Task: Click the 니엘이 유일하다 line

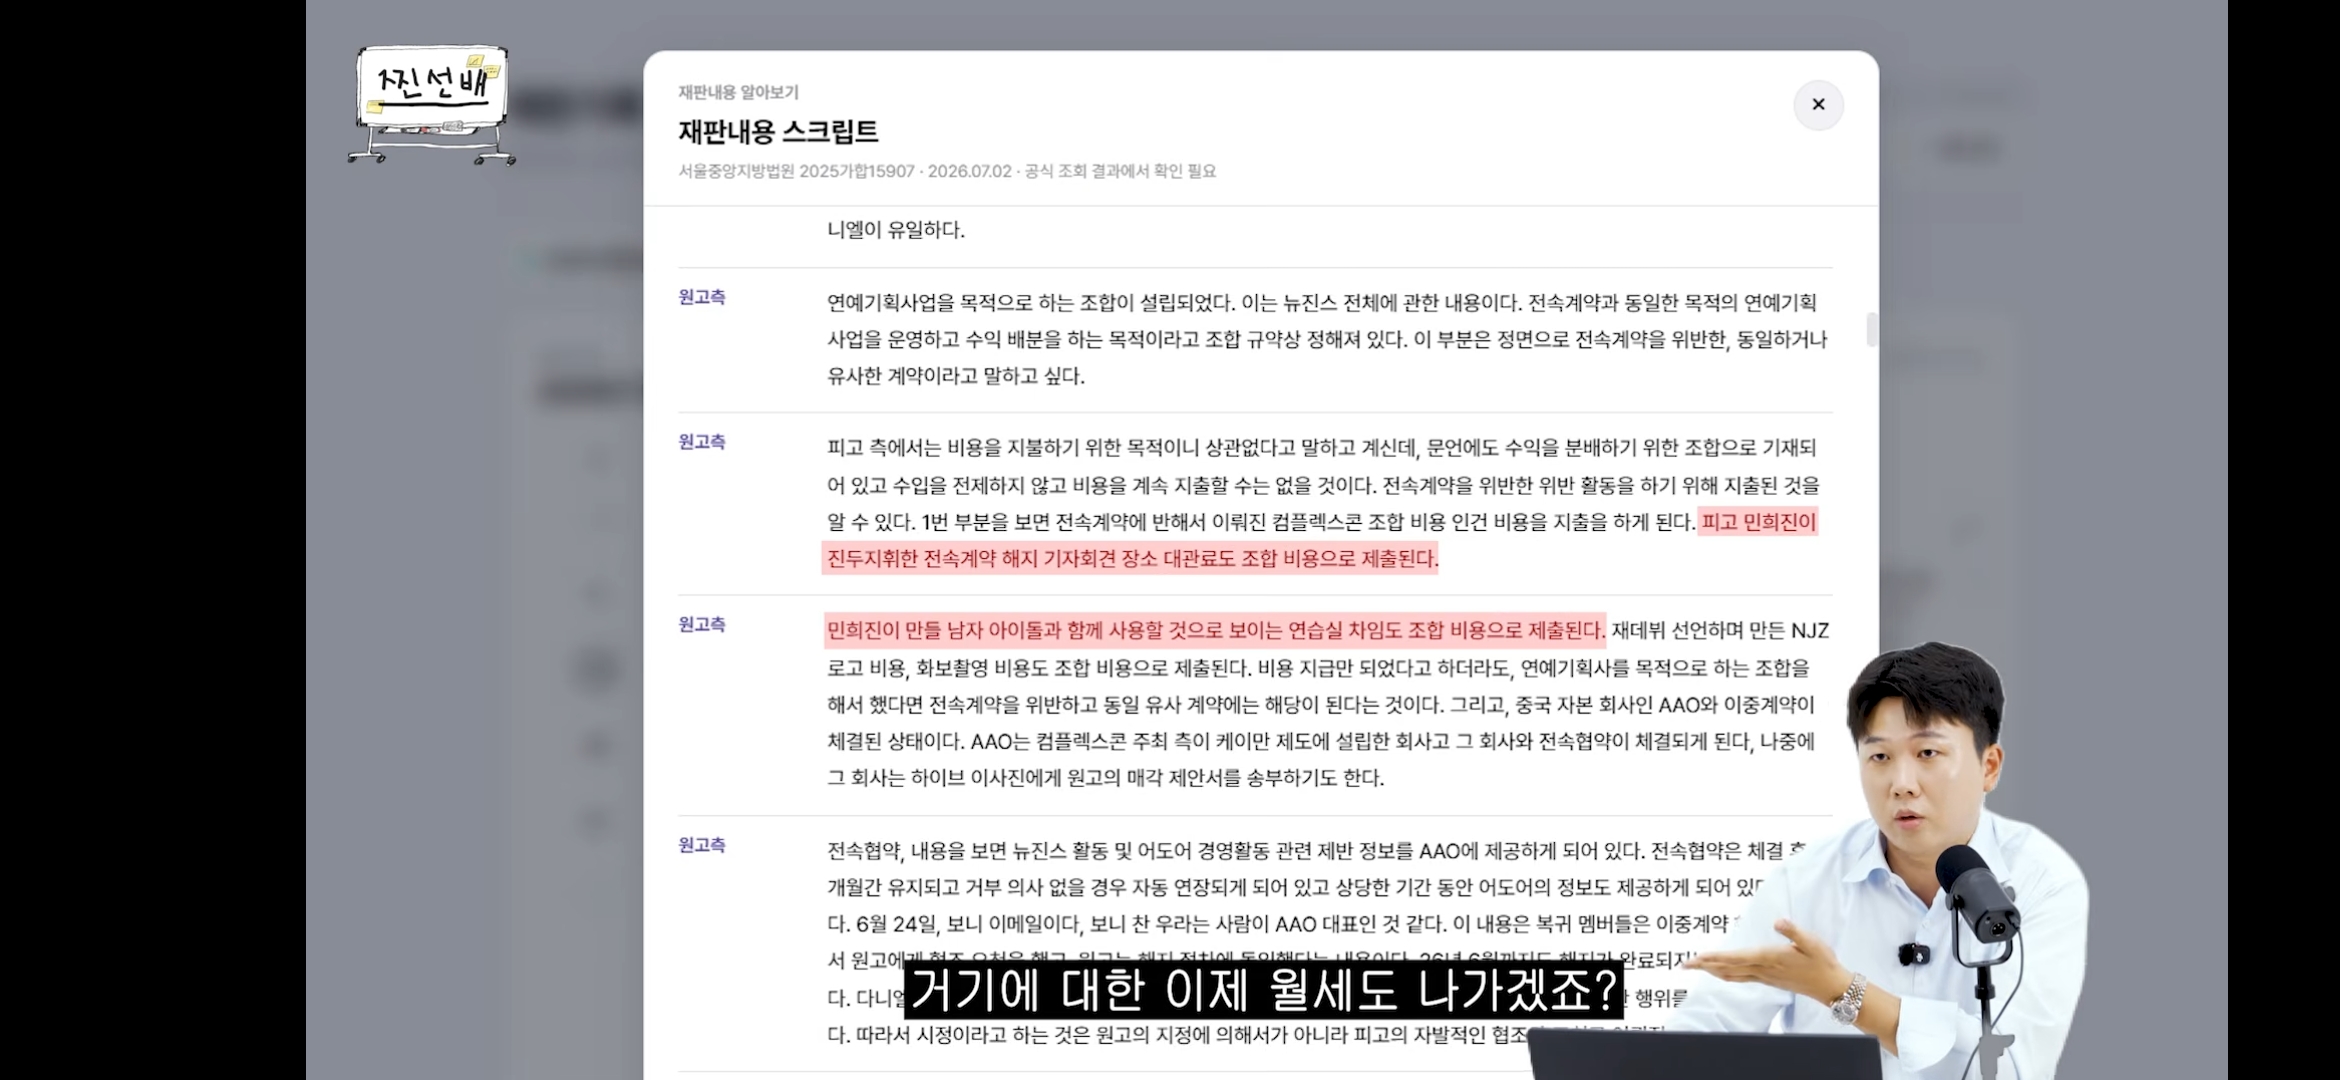Action: [896, 230]
